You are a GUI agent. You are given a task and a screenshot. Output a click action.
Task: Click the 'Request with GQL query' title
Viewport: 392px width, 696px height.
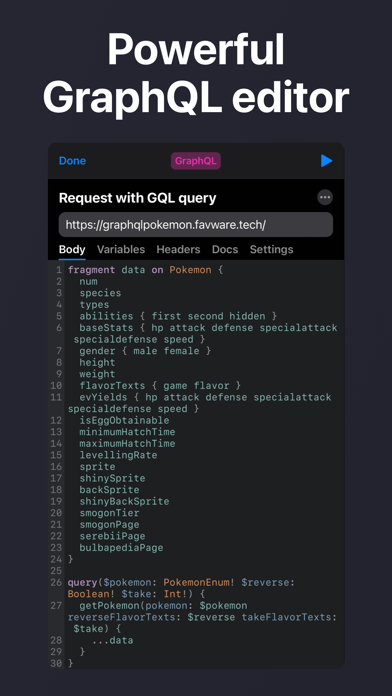coord(138,198)
